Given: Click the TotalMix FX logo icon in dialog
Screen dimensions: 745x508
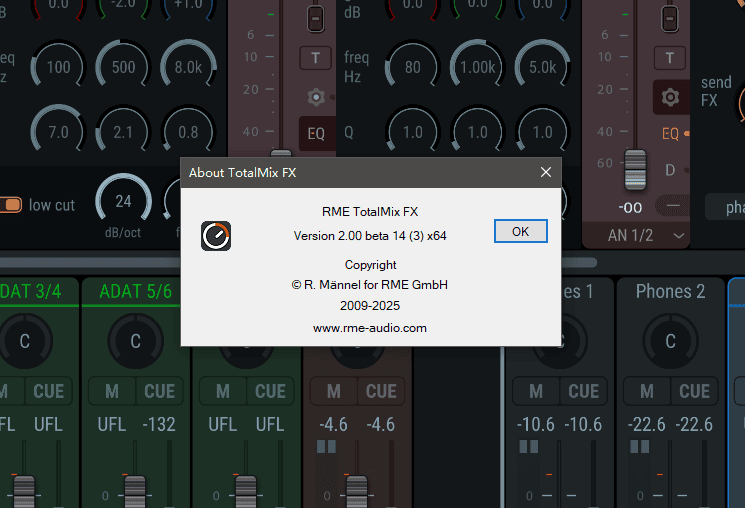Looking at the screenshot, I should (215, 236).
